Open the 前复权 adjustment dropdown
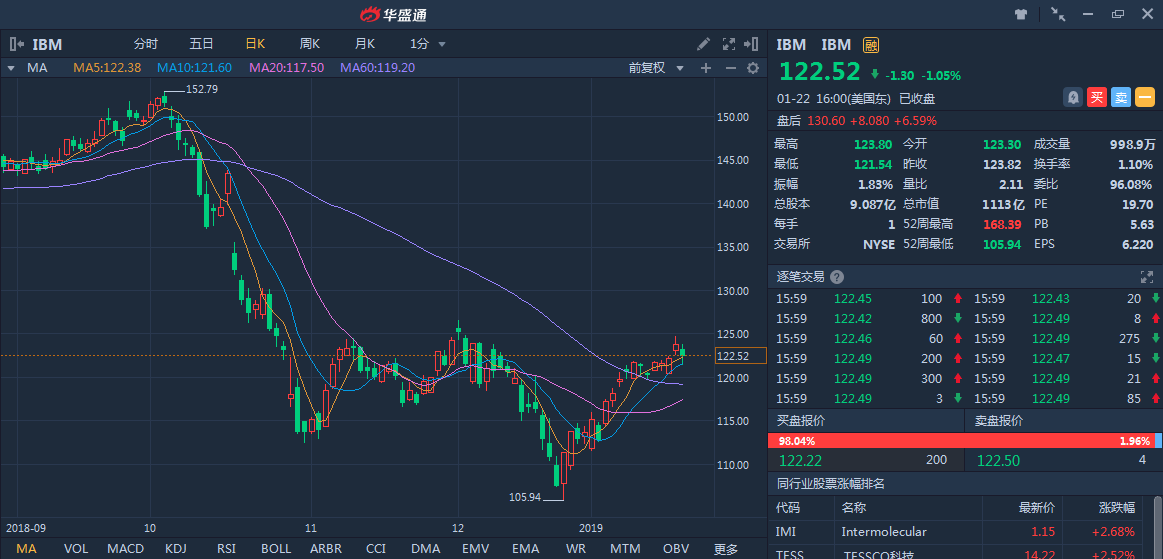The height and width of the screenshot is (559, 1163). [x=656, y=68]
